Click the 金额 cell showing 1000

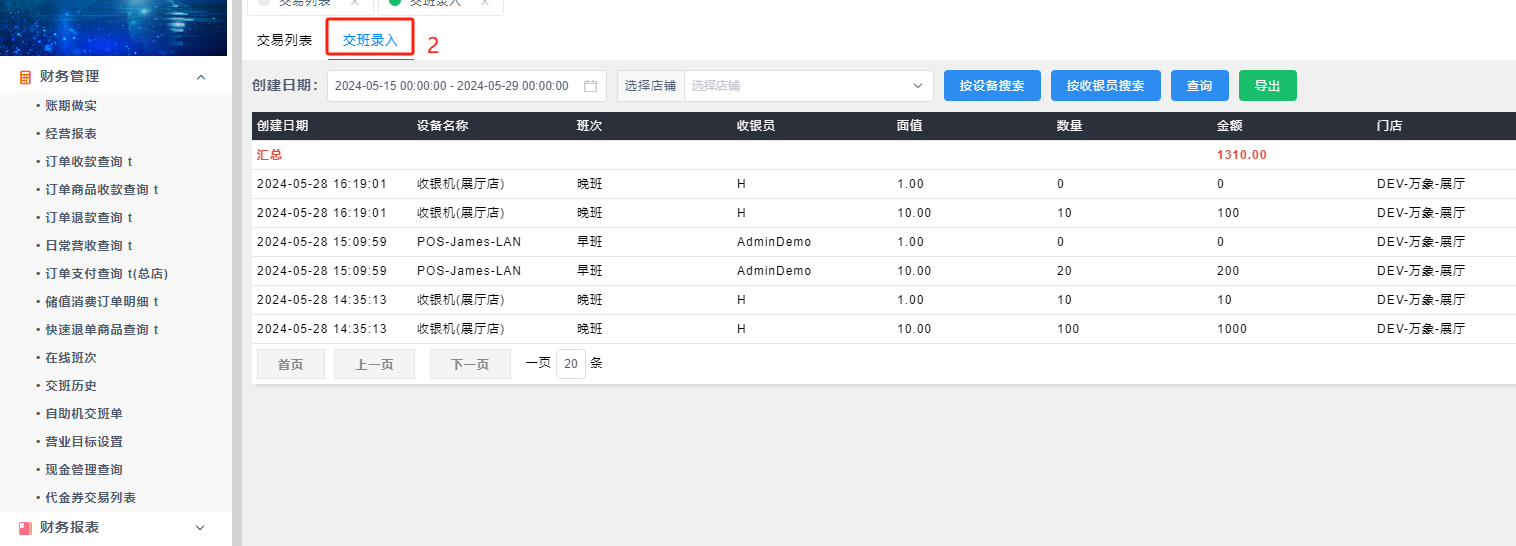pos(1233,329)
